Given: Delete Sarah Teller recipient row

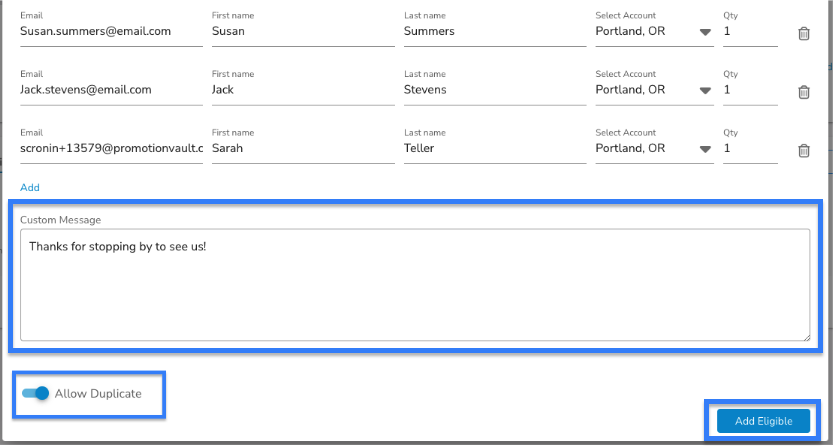Looking at the screenshot, I should point(804,151).
